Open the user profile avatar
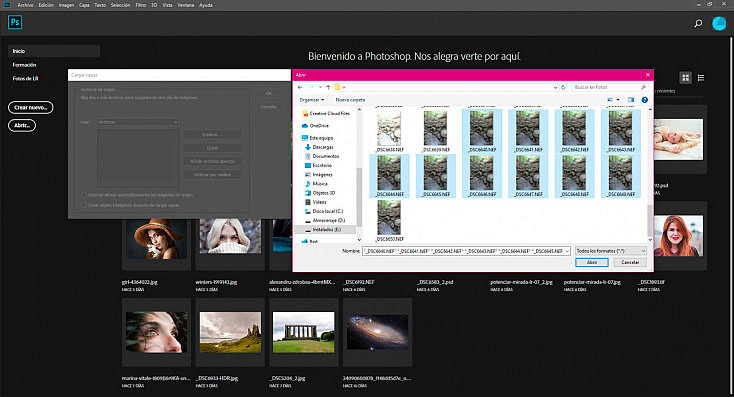 pyautogui.click(x=719, y=23)
